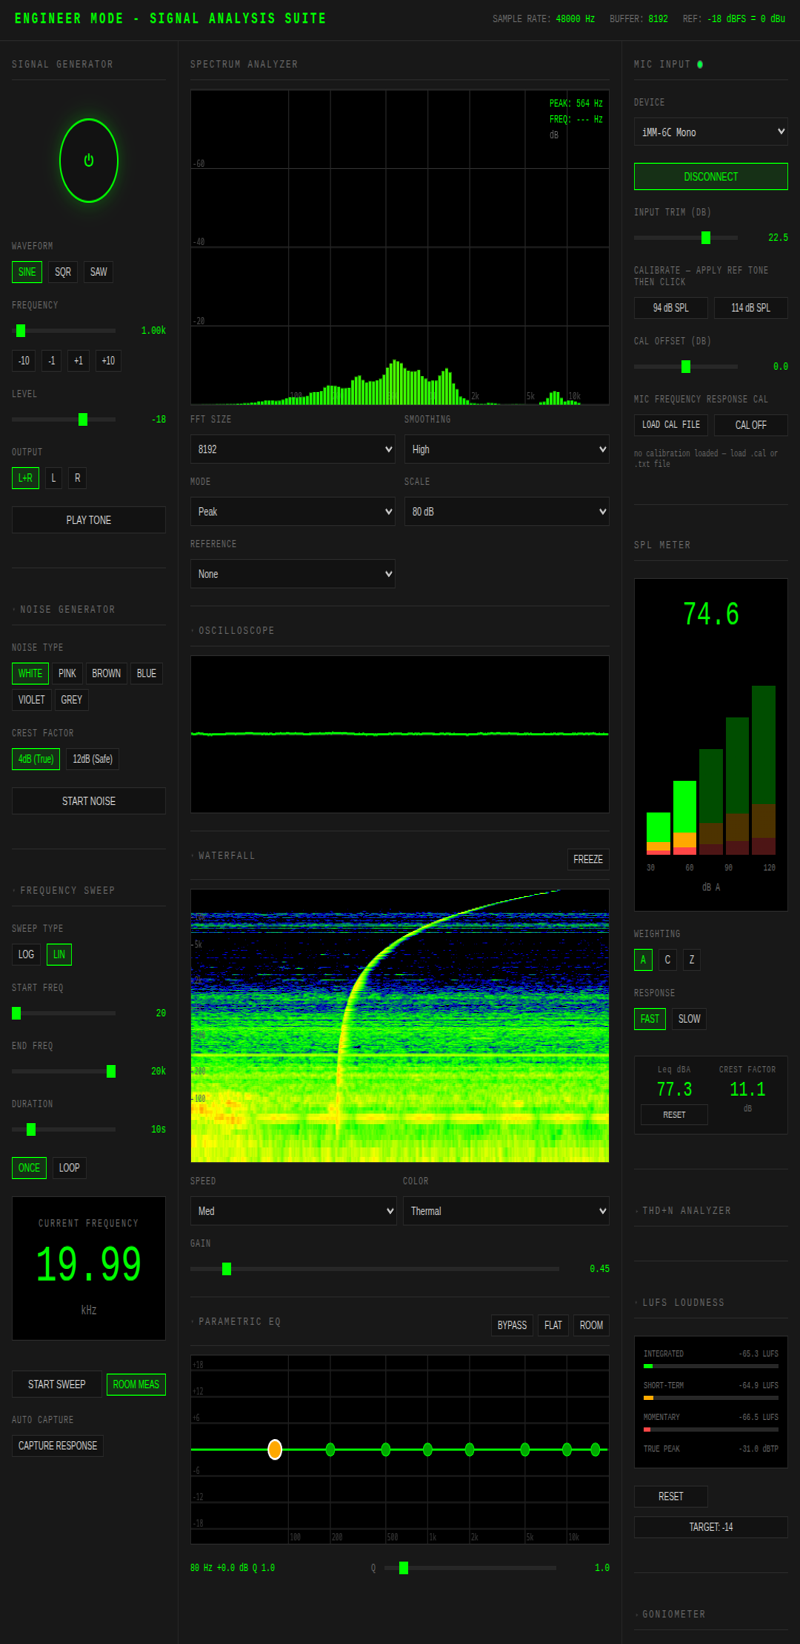Adjust the parametric EQ Q slider
This screenshot has height=1644, width=800.
(x=470, y=1568)
